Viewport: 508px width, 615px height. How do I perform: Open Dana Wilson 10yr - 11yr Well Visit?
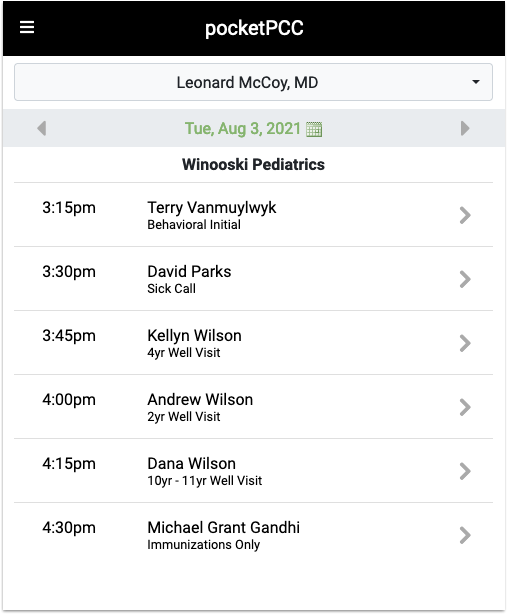(253, 471)
